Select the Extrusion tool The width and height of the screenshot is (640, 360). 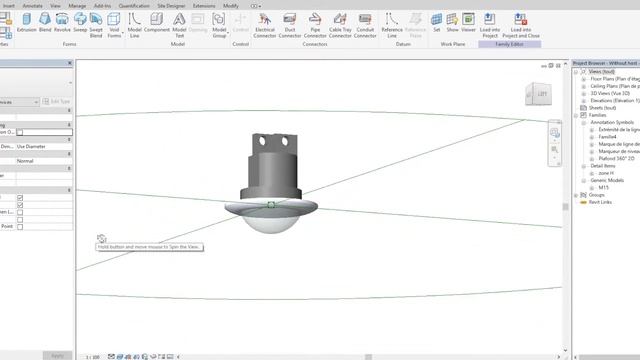point(27,22)
